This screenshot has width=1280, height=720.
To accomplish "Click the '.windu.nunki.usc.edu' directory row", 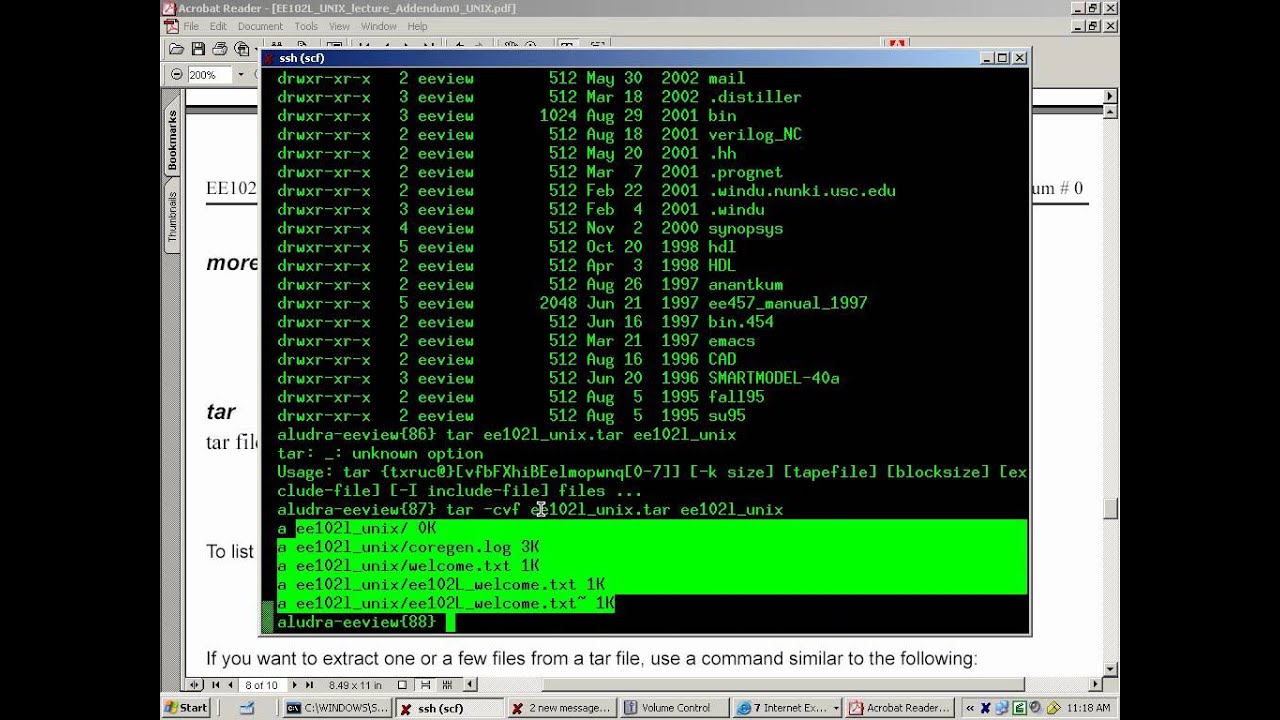I will coord(586,190).
